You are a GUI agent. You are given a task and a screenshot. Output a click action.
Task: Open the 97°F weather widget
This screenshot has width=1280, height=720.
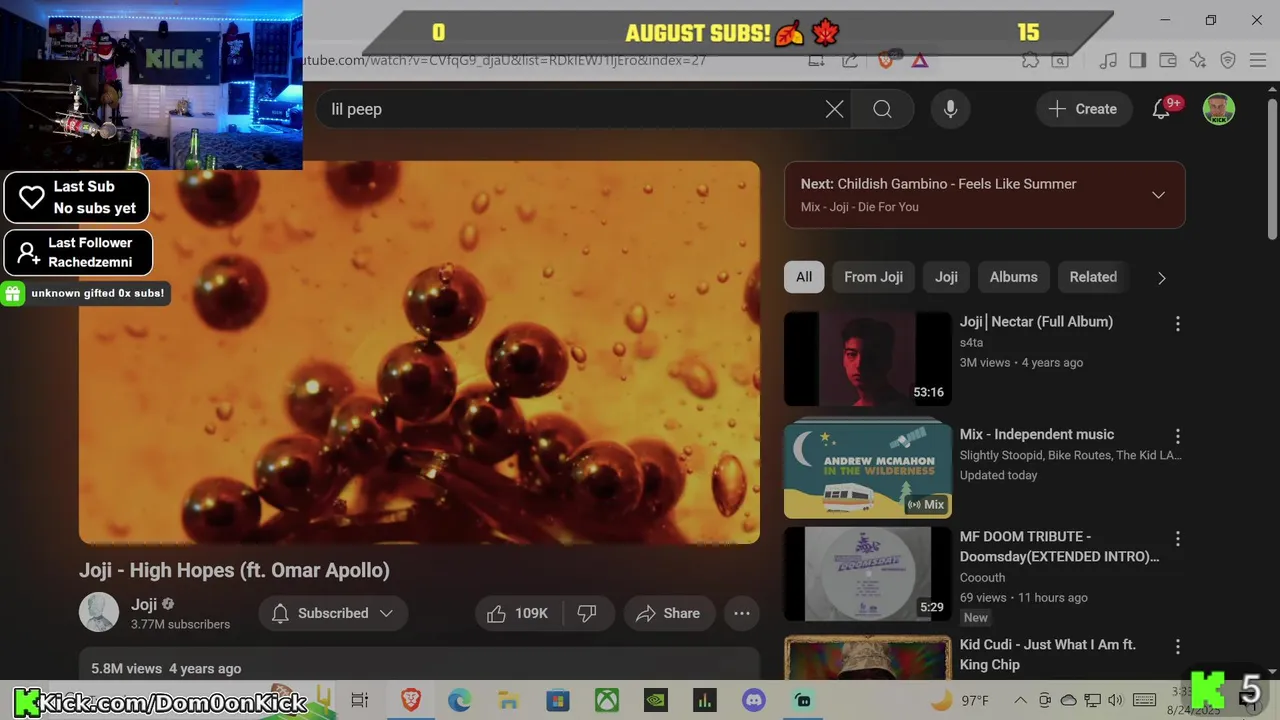[x=960, y=701]
